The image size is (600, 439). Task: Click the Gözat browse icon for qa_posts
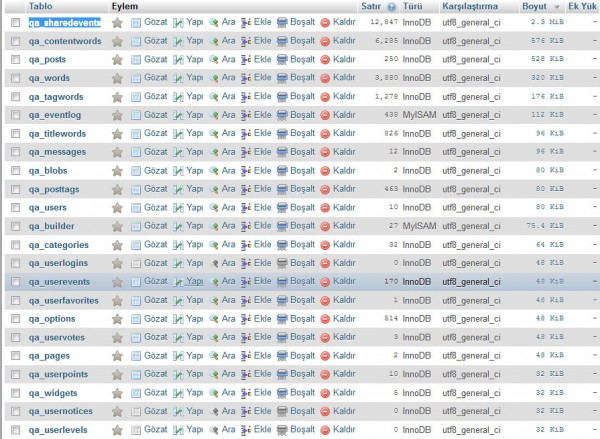[x=137, y=59]
